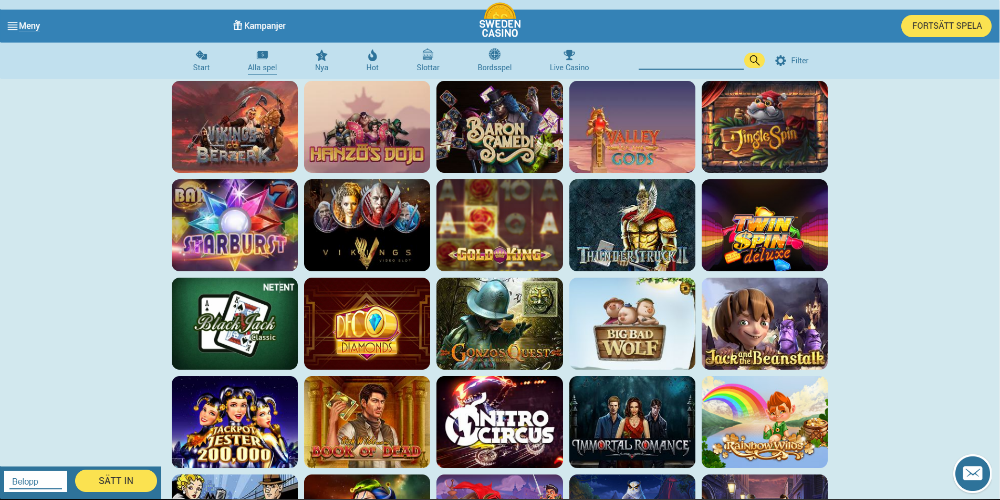
Task: Open the mail chat bubble icon
Action: [x=972, y=473]
